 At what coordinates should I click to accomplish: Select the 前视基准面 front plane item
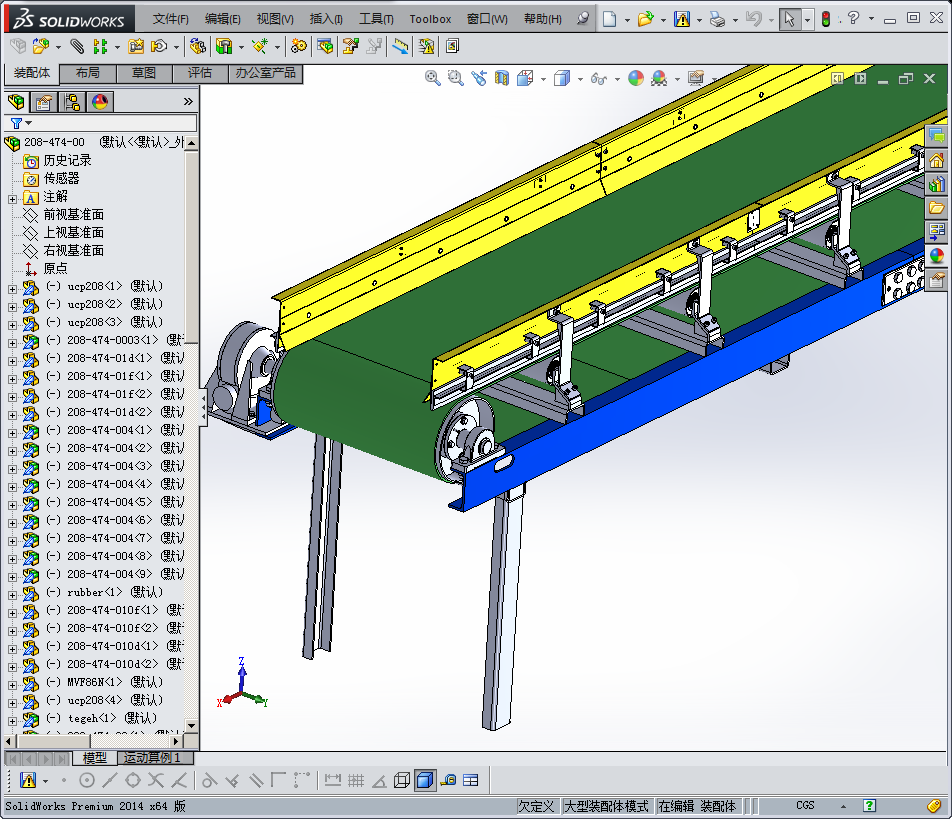73,215
